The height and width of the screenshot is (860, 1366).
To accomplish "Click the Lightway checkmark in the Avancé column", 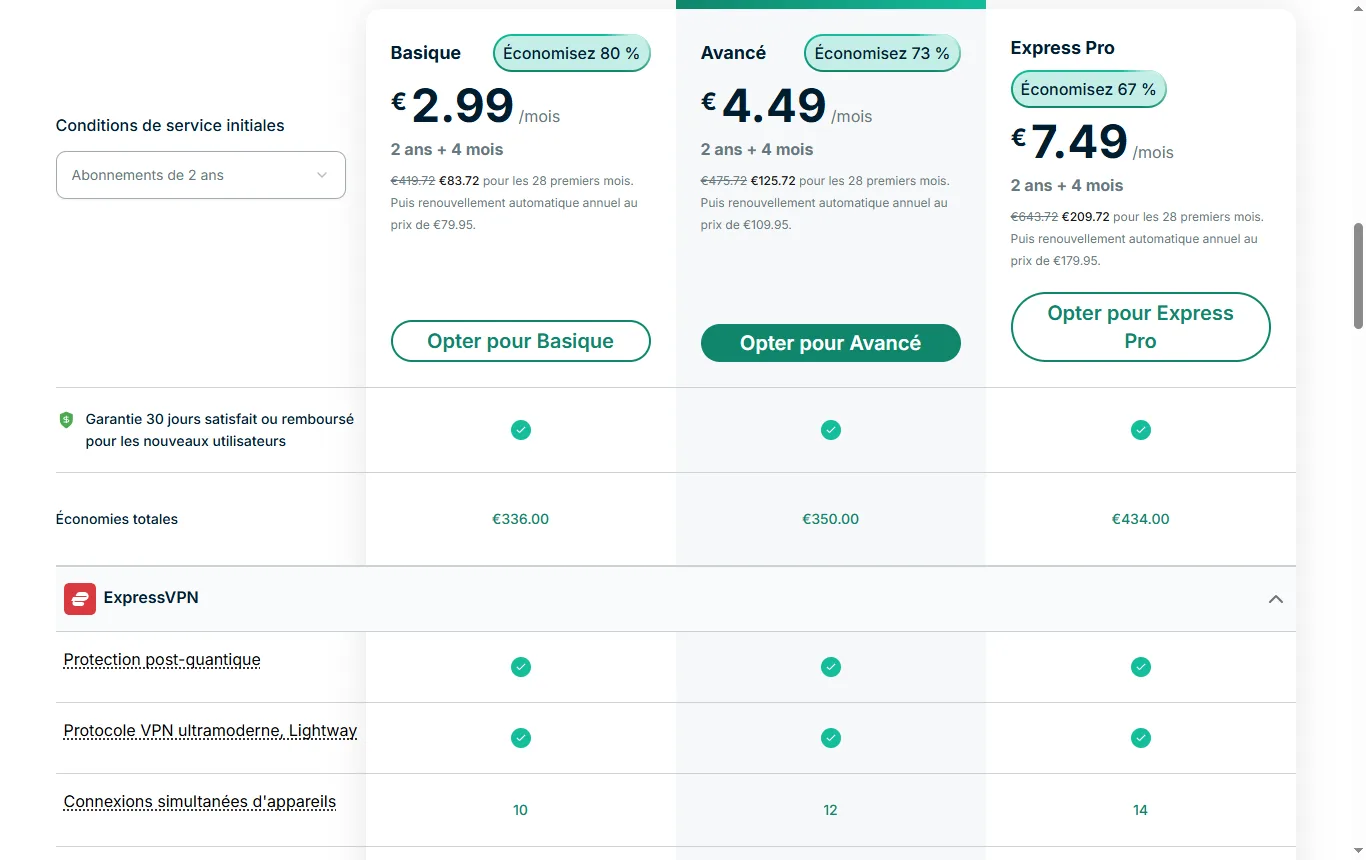I will [x=831, y=738].
